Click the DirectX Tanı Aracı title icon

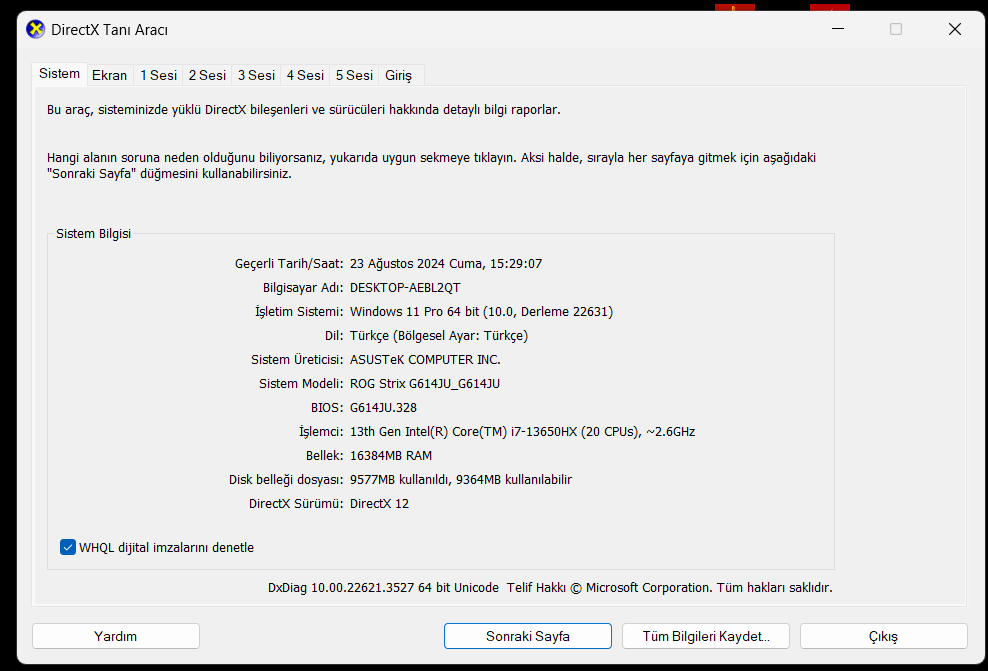tap(35, 30)
